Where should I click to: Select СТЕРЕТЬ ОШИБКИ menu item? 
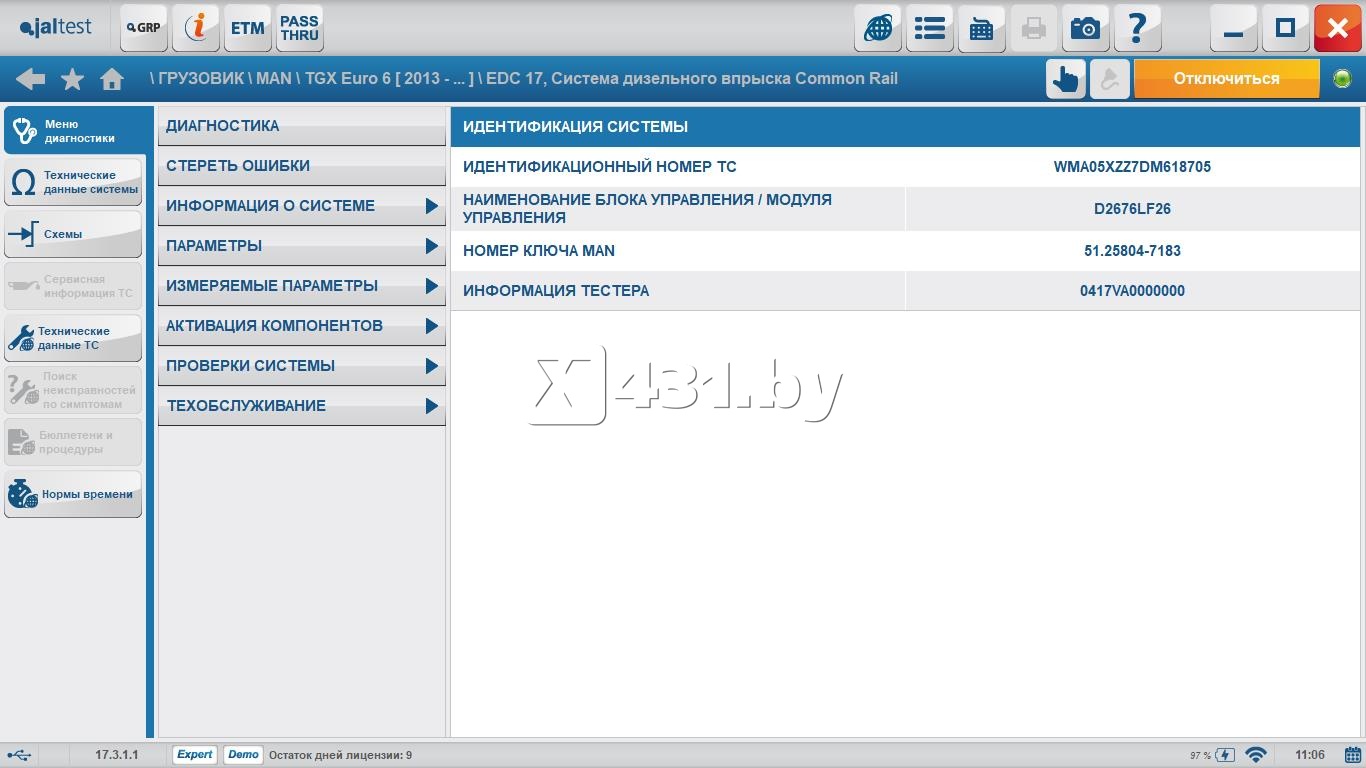pos(301,166)
